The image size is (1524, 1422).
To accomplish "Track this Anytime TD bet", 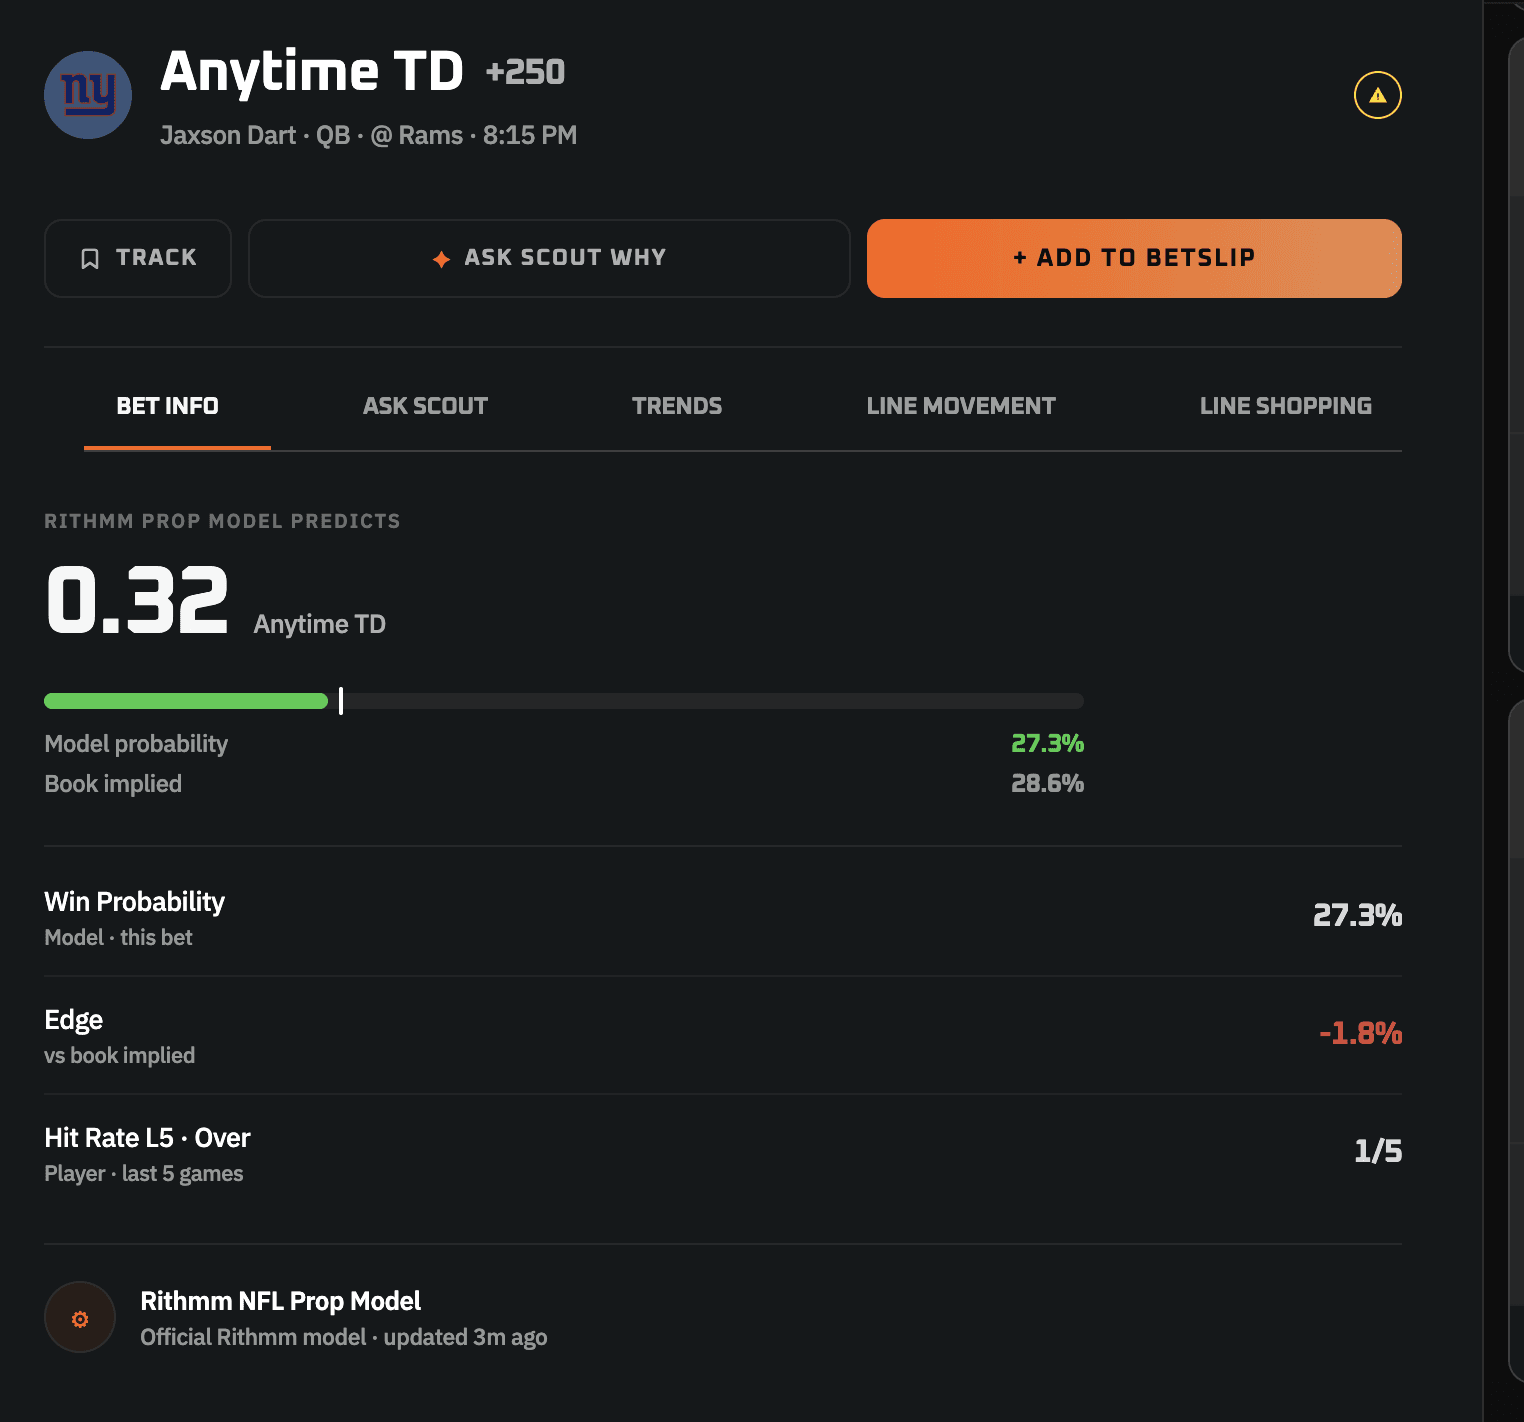I will pos(138,258).
